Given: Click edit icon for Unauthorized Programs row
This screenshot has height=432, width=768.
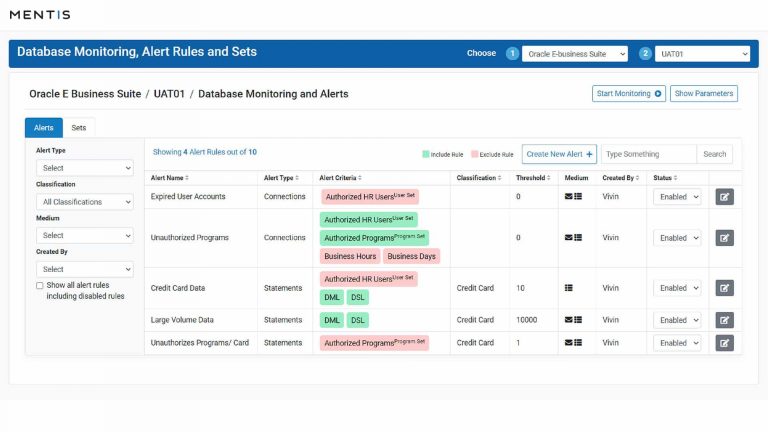Looking at the screenshot, I should click(x=724, y=238).
